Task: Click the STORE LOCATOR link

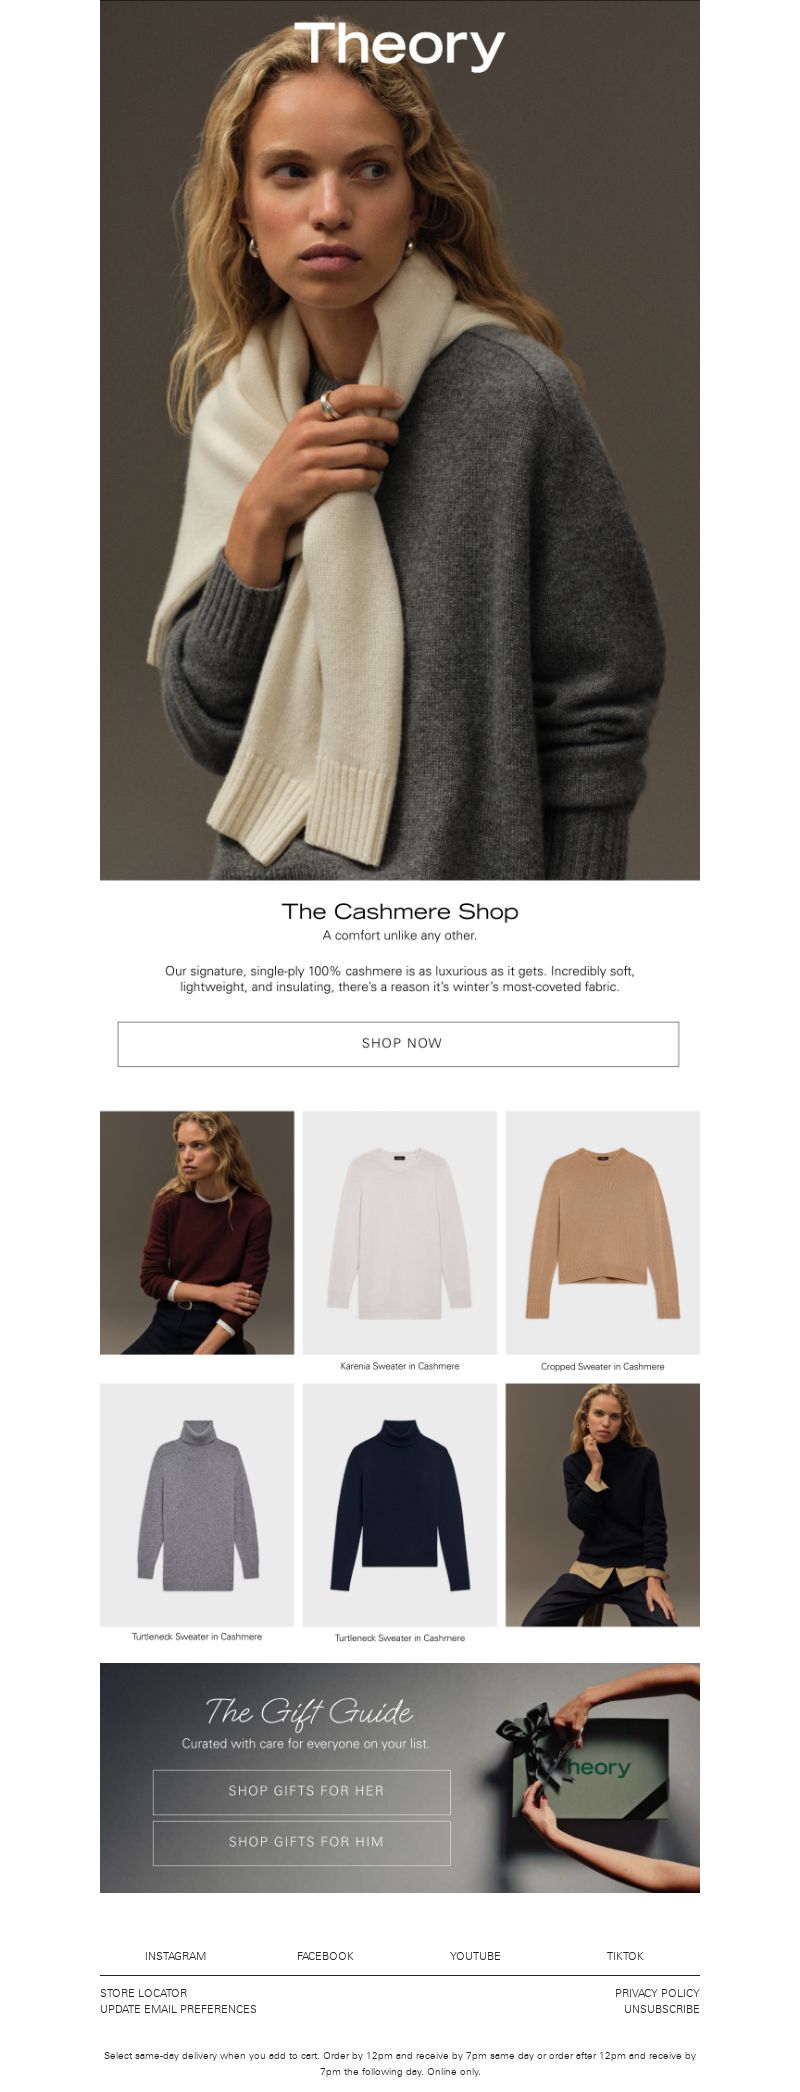Action: [x=143, y=1993]
